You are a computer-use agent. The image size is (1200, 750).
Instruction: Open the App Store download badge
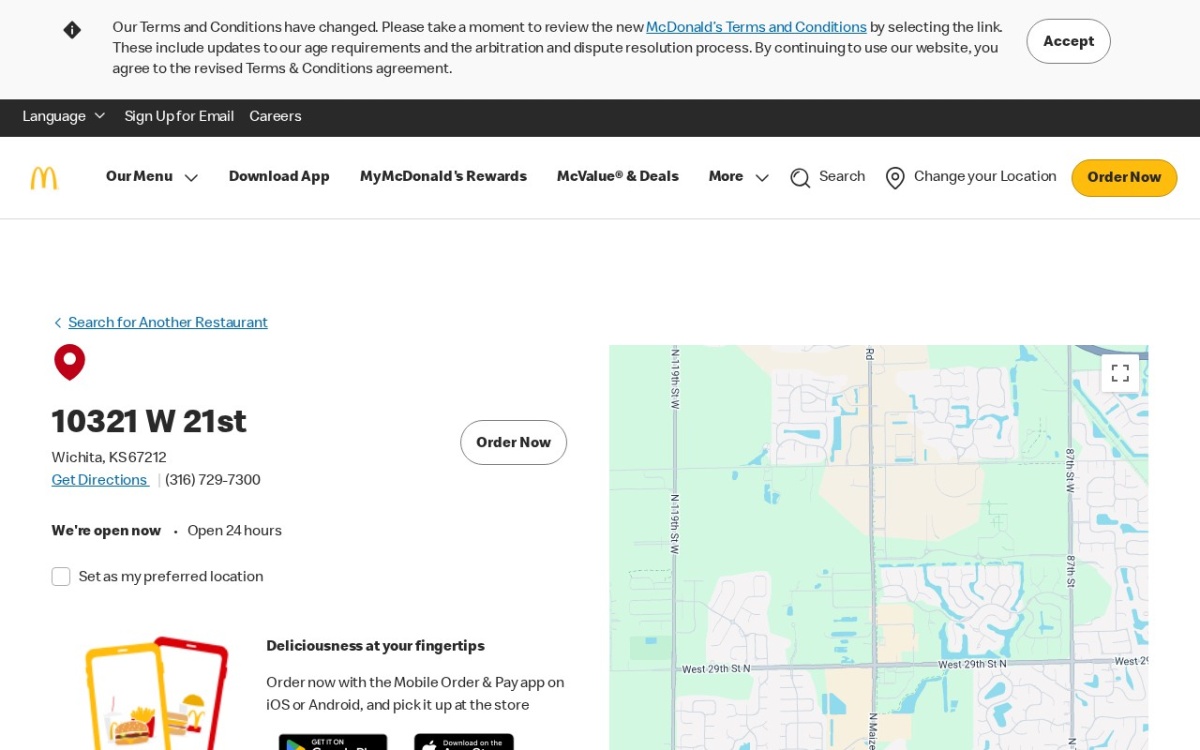point(464,742)
